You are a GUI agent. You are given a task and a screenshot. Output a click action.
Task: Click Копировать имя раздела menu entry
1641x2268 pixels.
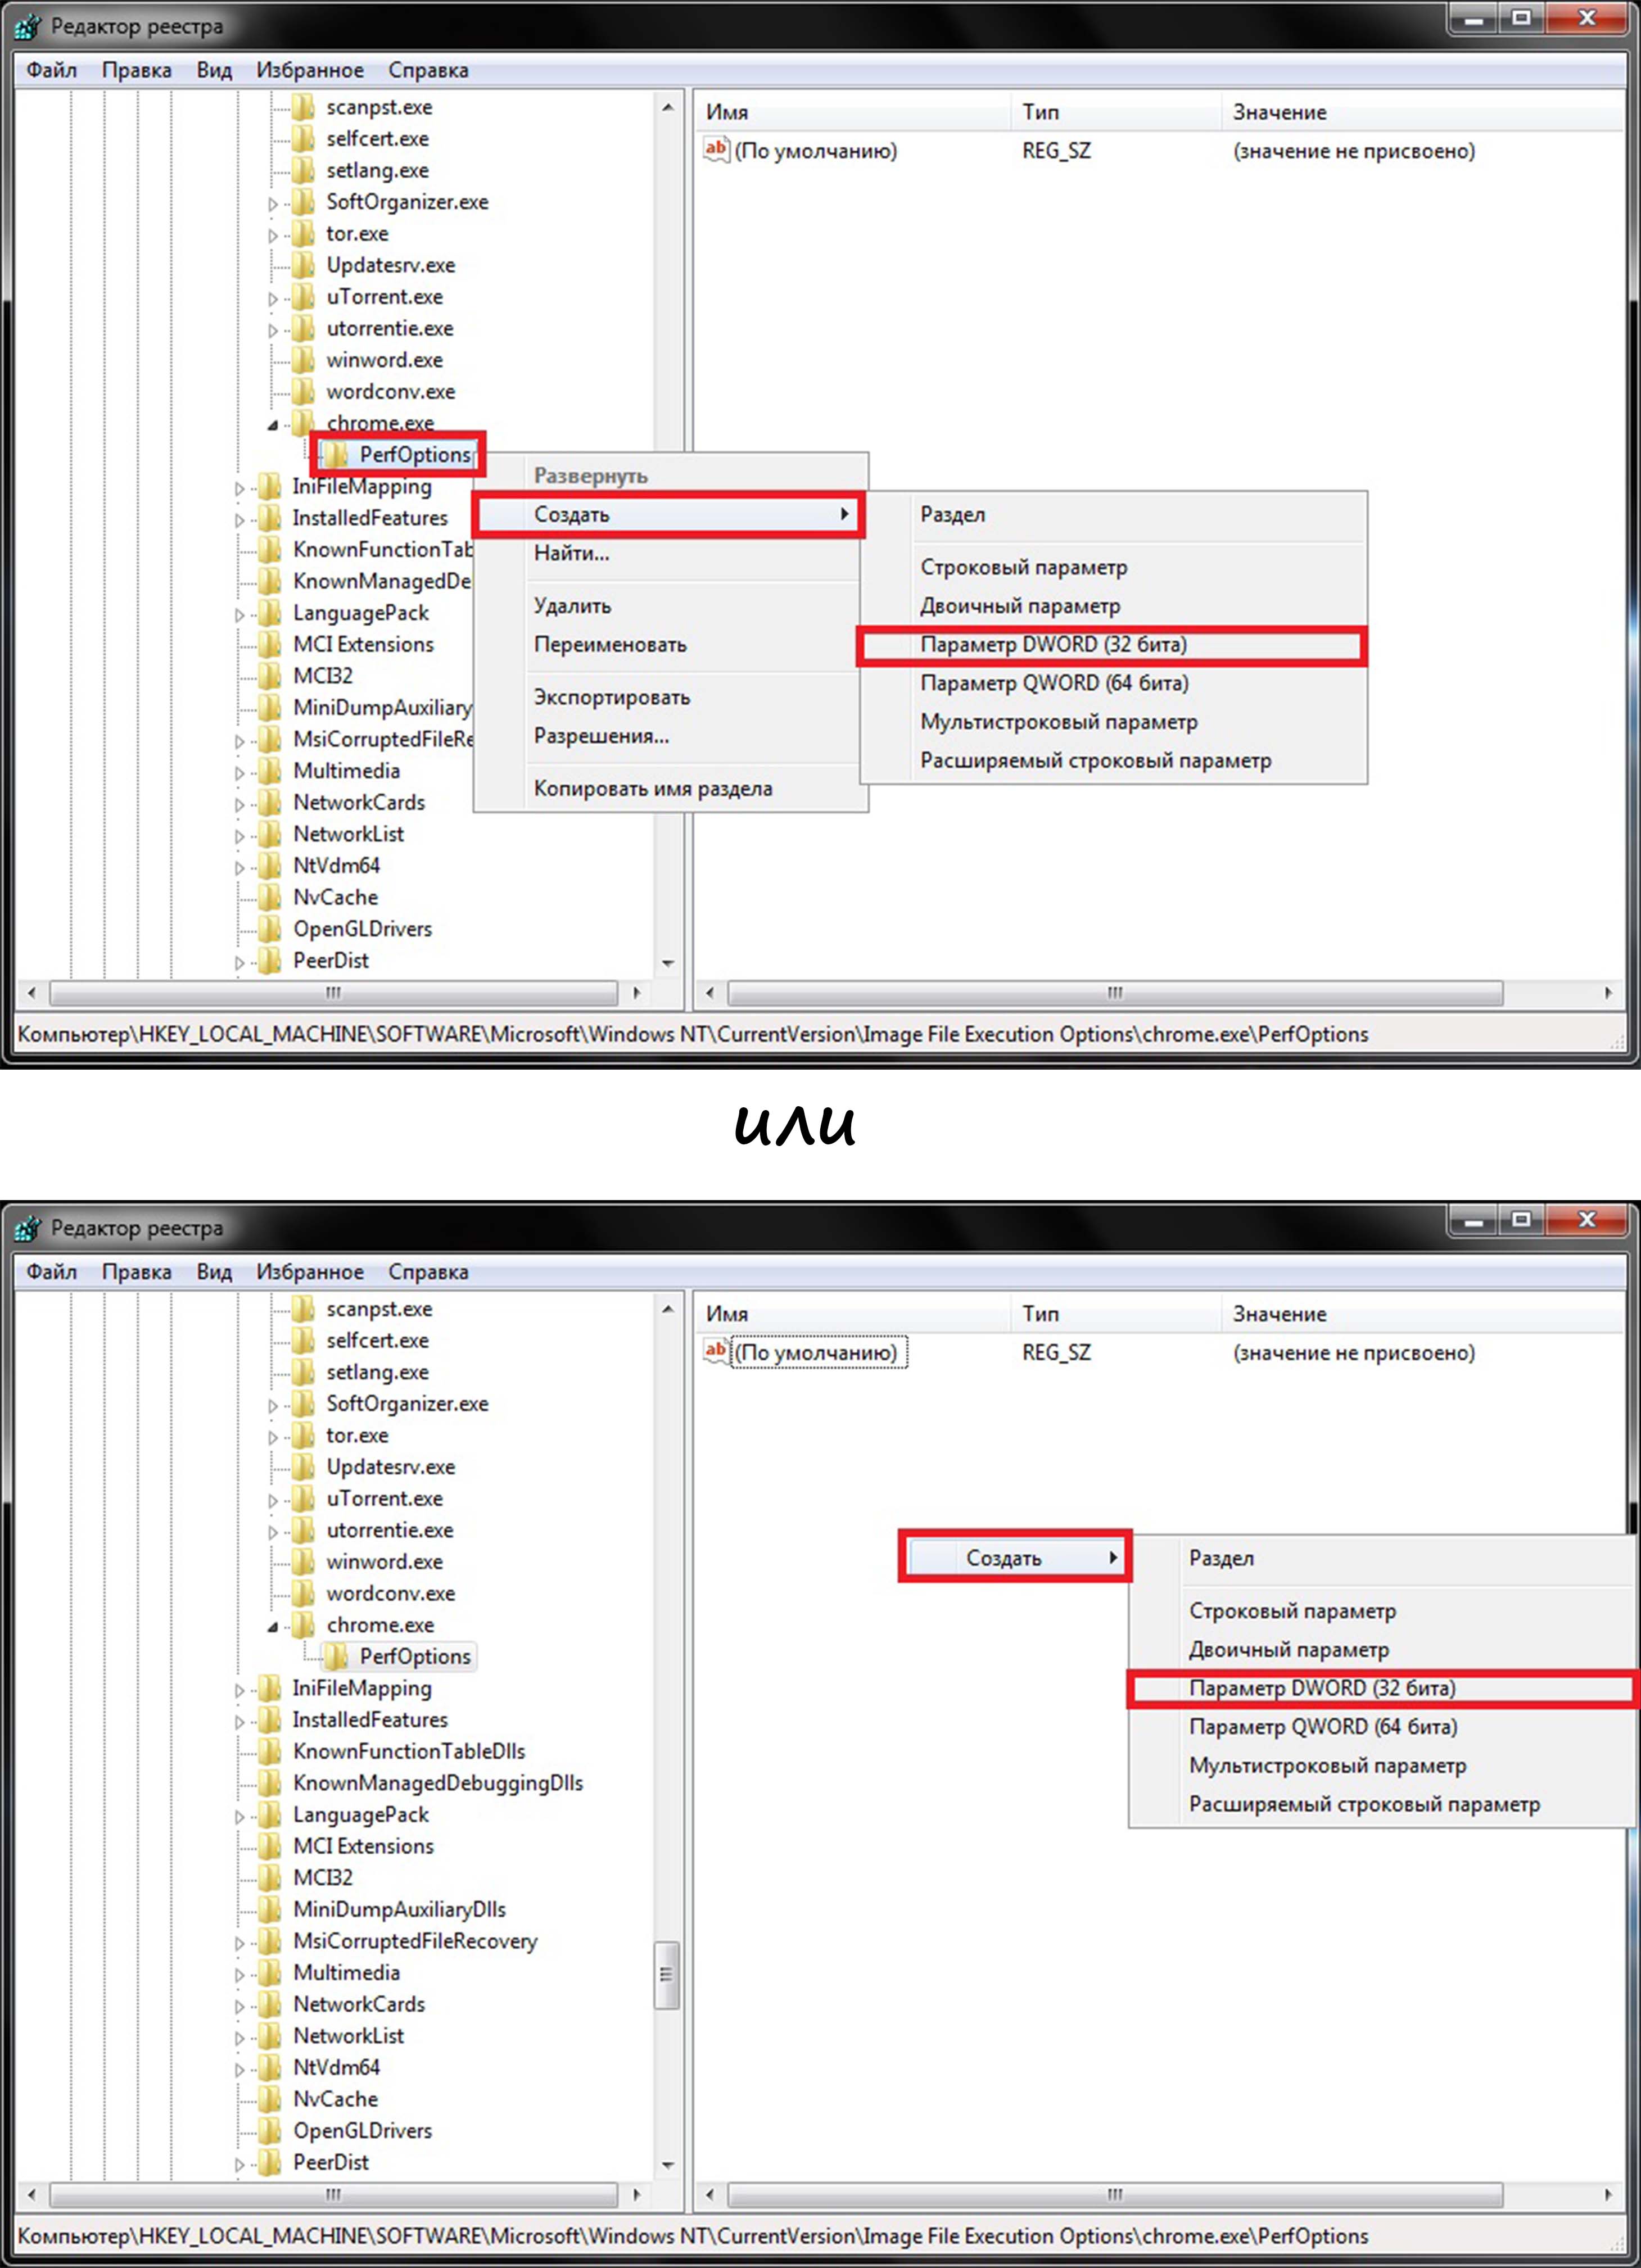tap(652, 788)
